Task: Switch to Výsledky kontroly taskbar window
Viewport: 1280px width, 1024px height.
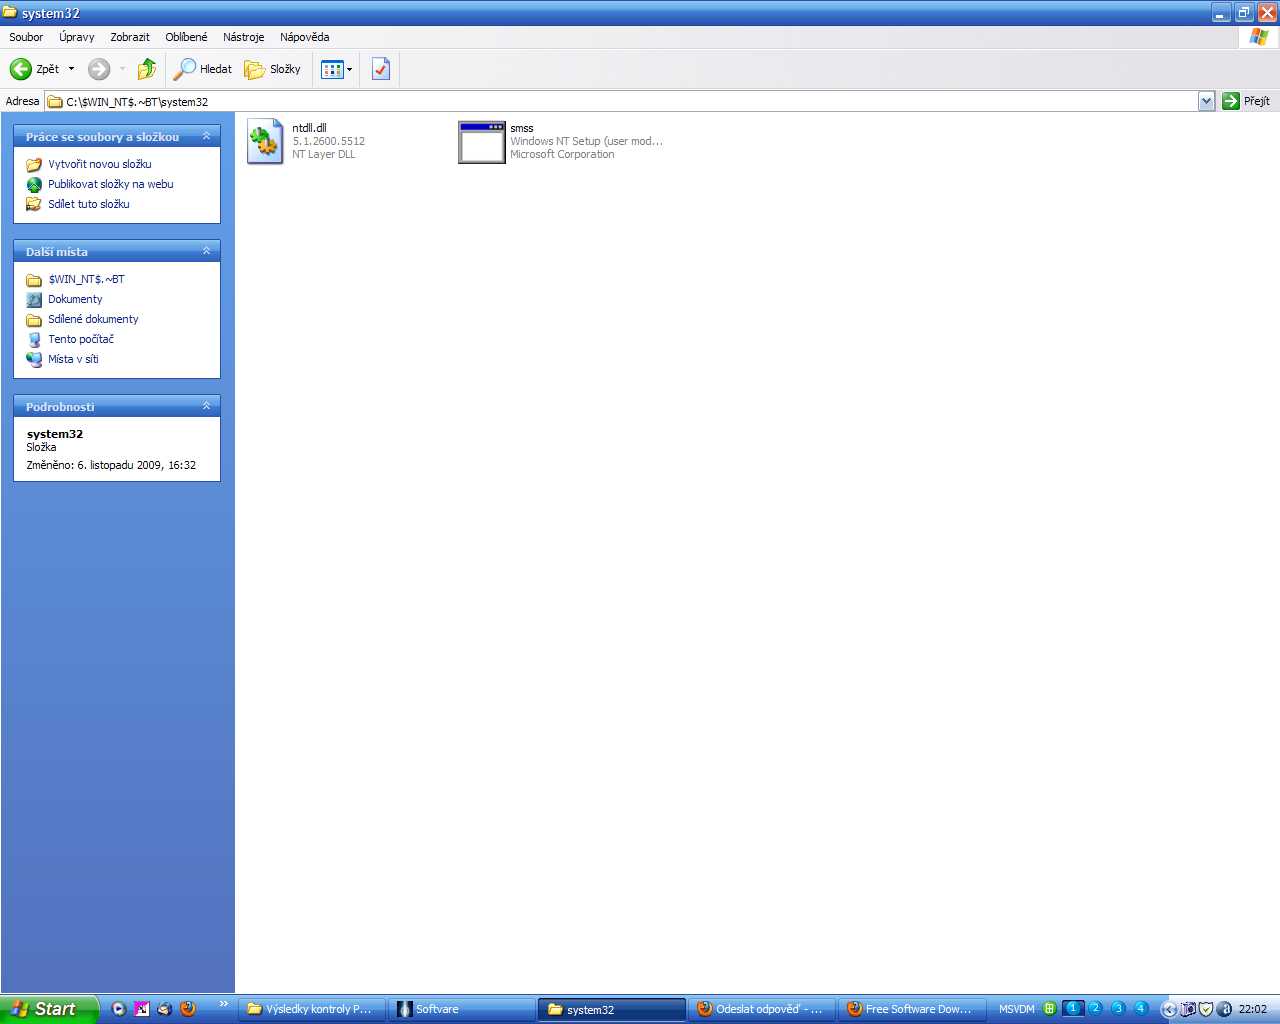Action: click(x=313, y=1009)
